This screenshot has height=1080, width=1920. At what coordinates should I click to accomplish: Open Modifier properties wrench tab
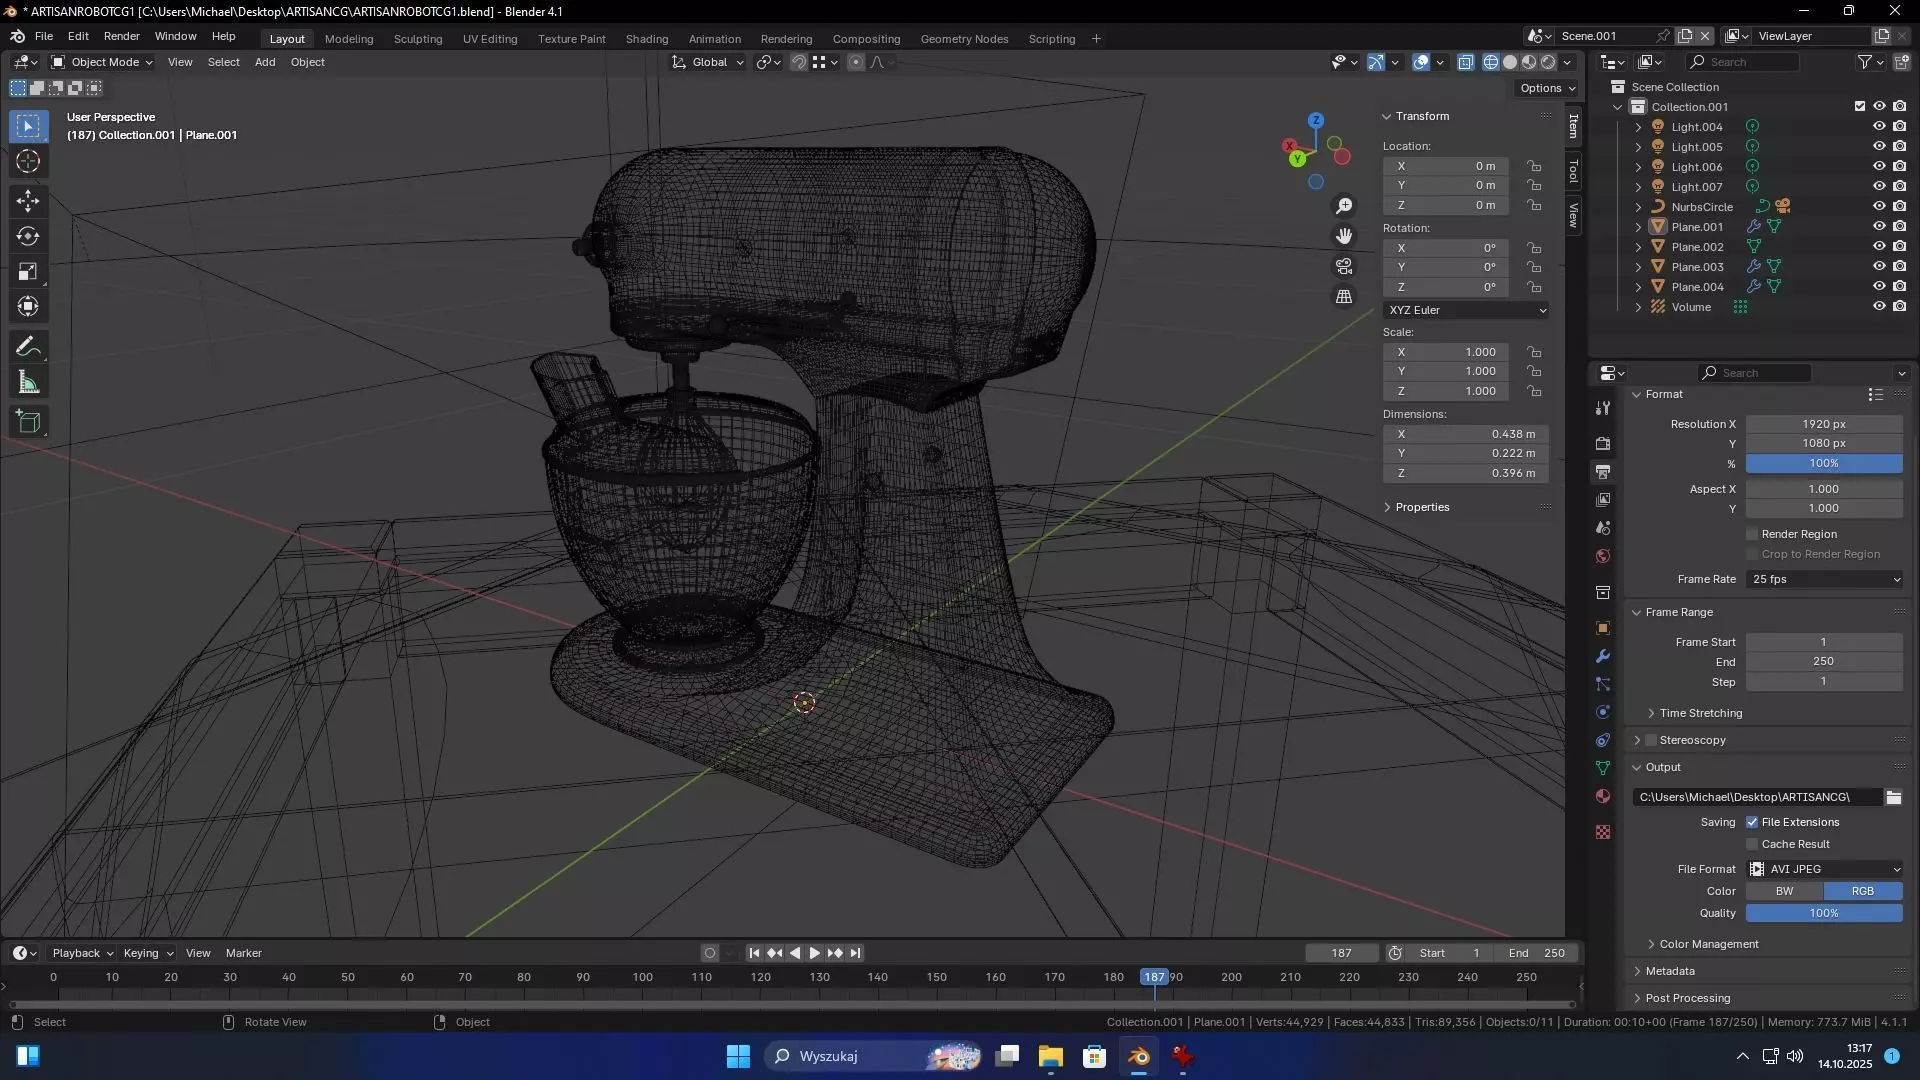coord(1603,657)
